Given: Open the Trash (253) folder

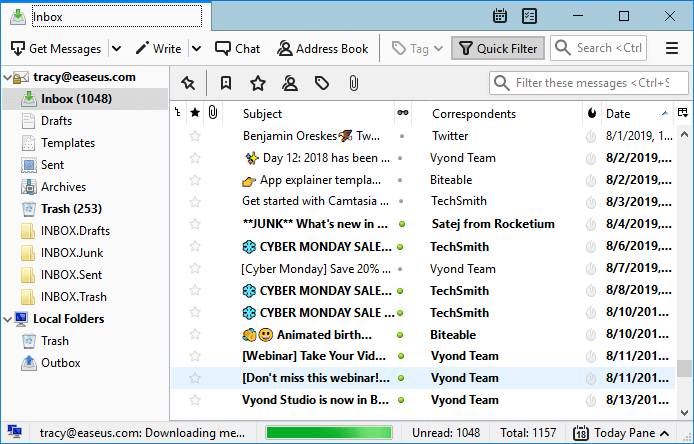Looking at the screenshot, I should point(71,209).
